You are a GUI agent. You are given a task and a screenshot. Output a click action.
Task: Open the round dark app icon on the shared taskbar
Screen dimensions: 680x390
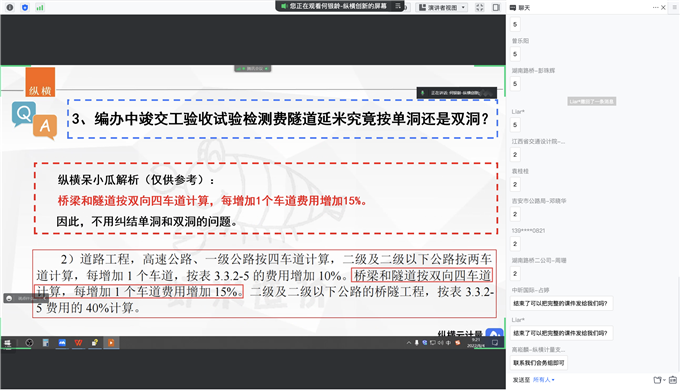[x=29, y=343]
